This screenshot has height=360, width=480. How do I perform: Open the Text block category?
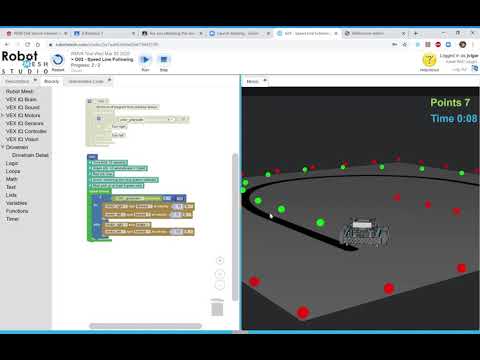click(11, 187)
